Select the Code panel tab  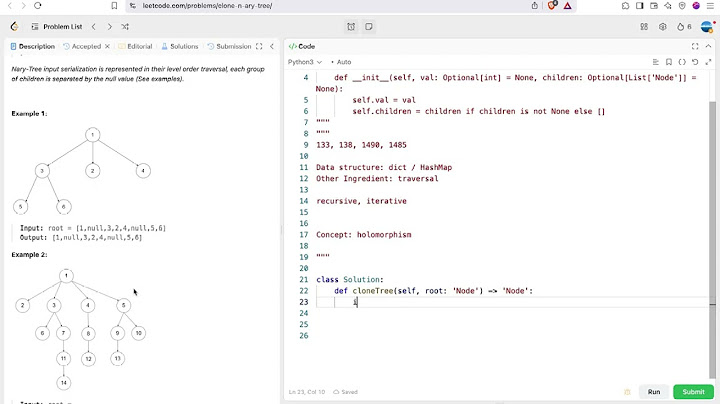(302, 46)
